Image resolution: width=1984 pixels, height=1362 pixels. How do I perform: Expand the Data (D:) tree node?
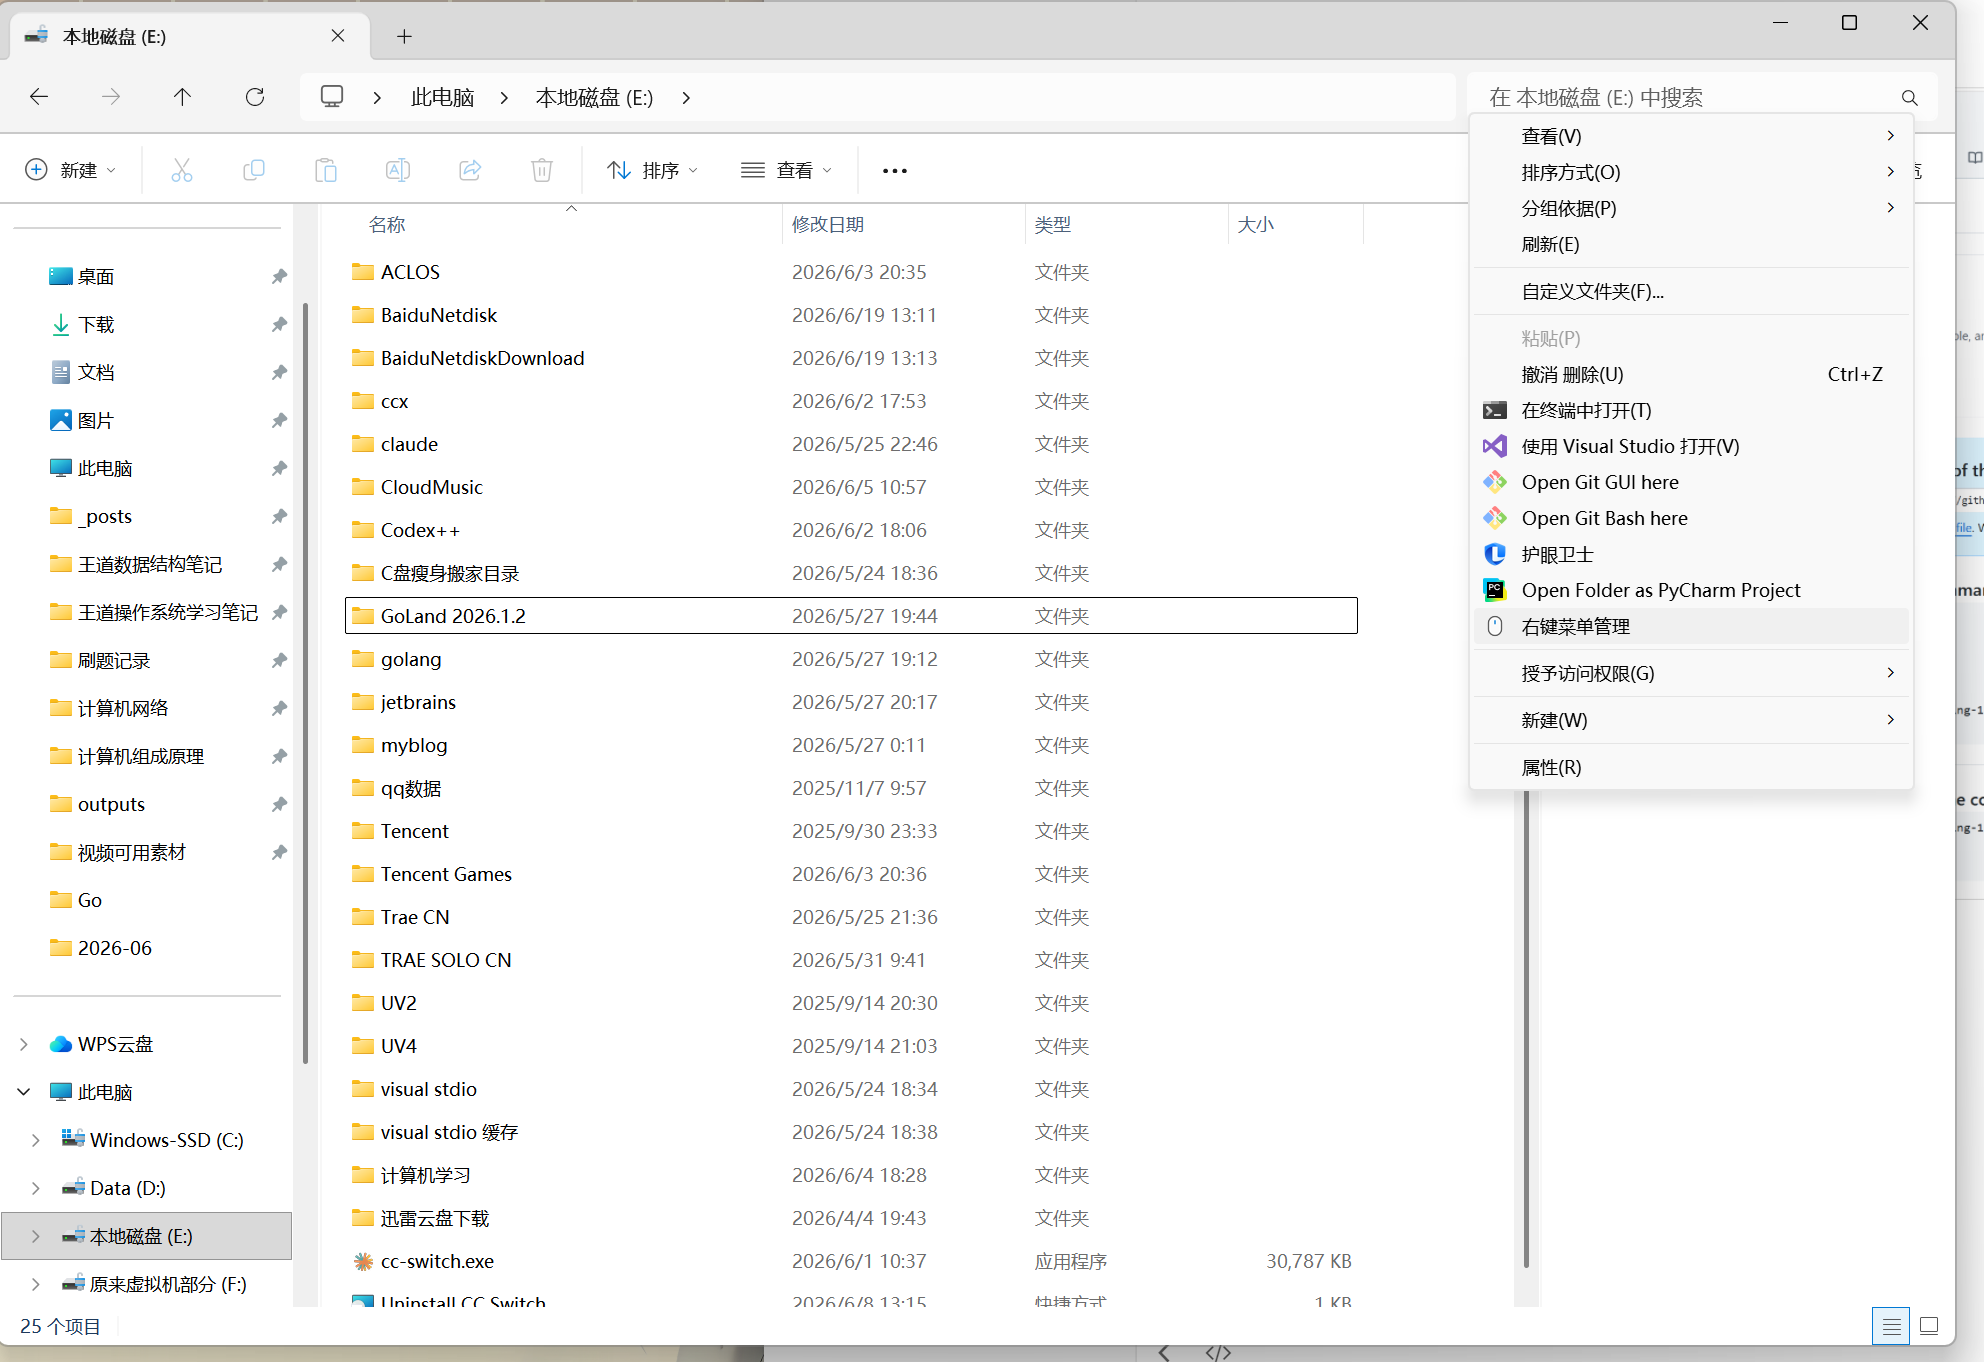point(36,1188)
